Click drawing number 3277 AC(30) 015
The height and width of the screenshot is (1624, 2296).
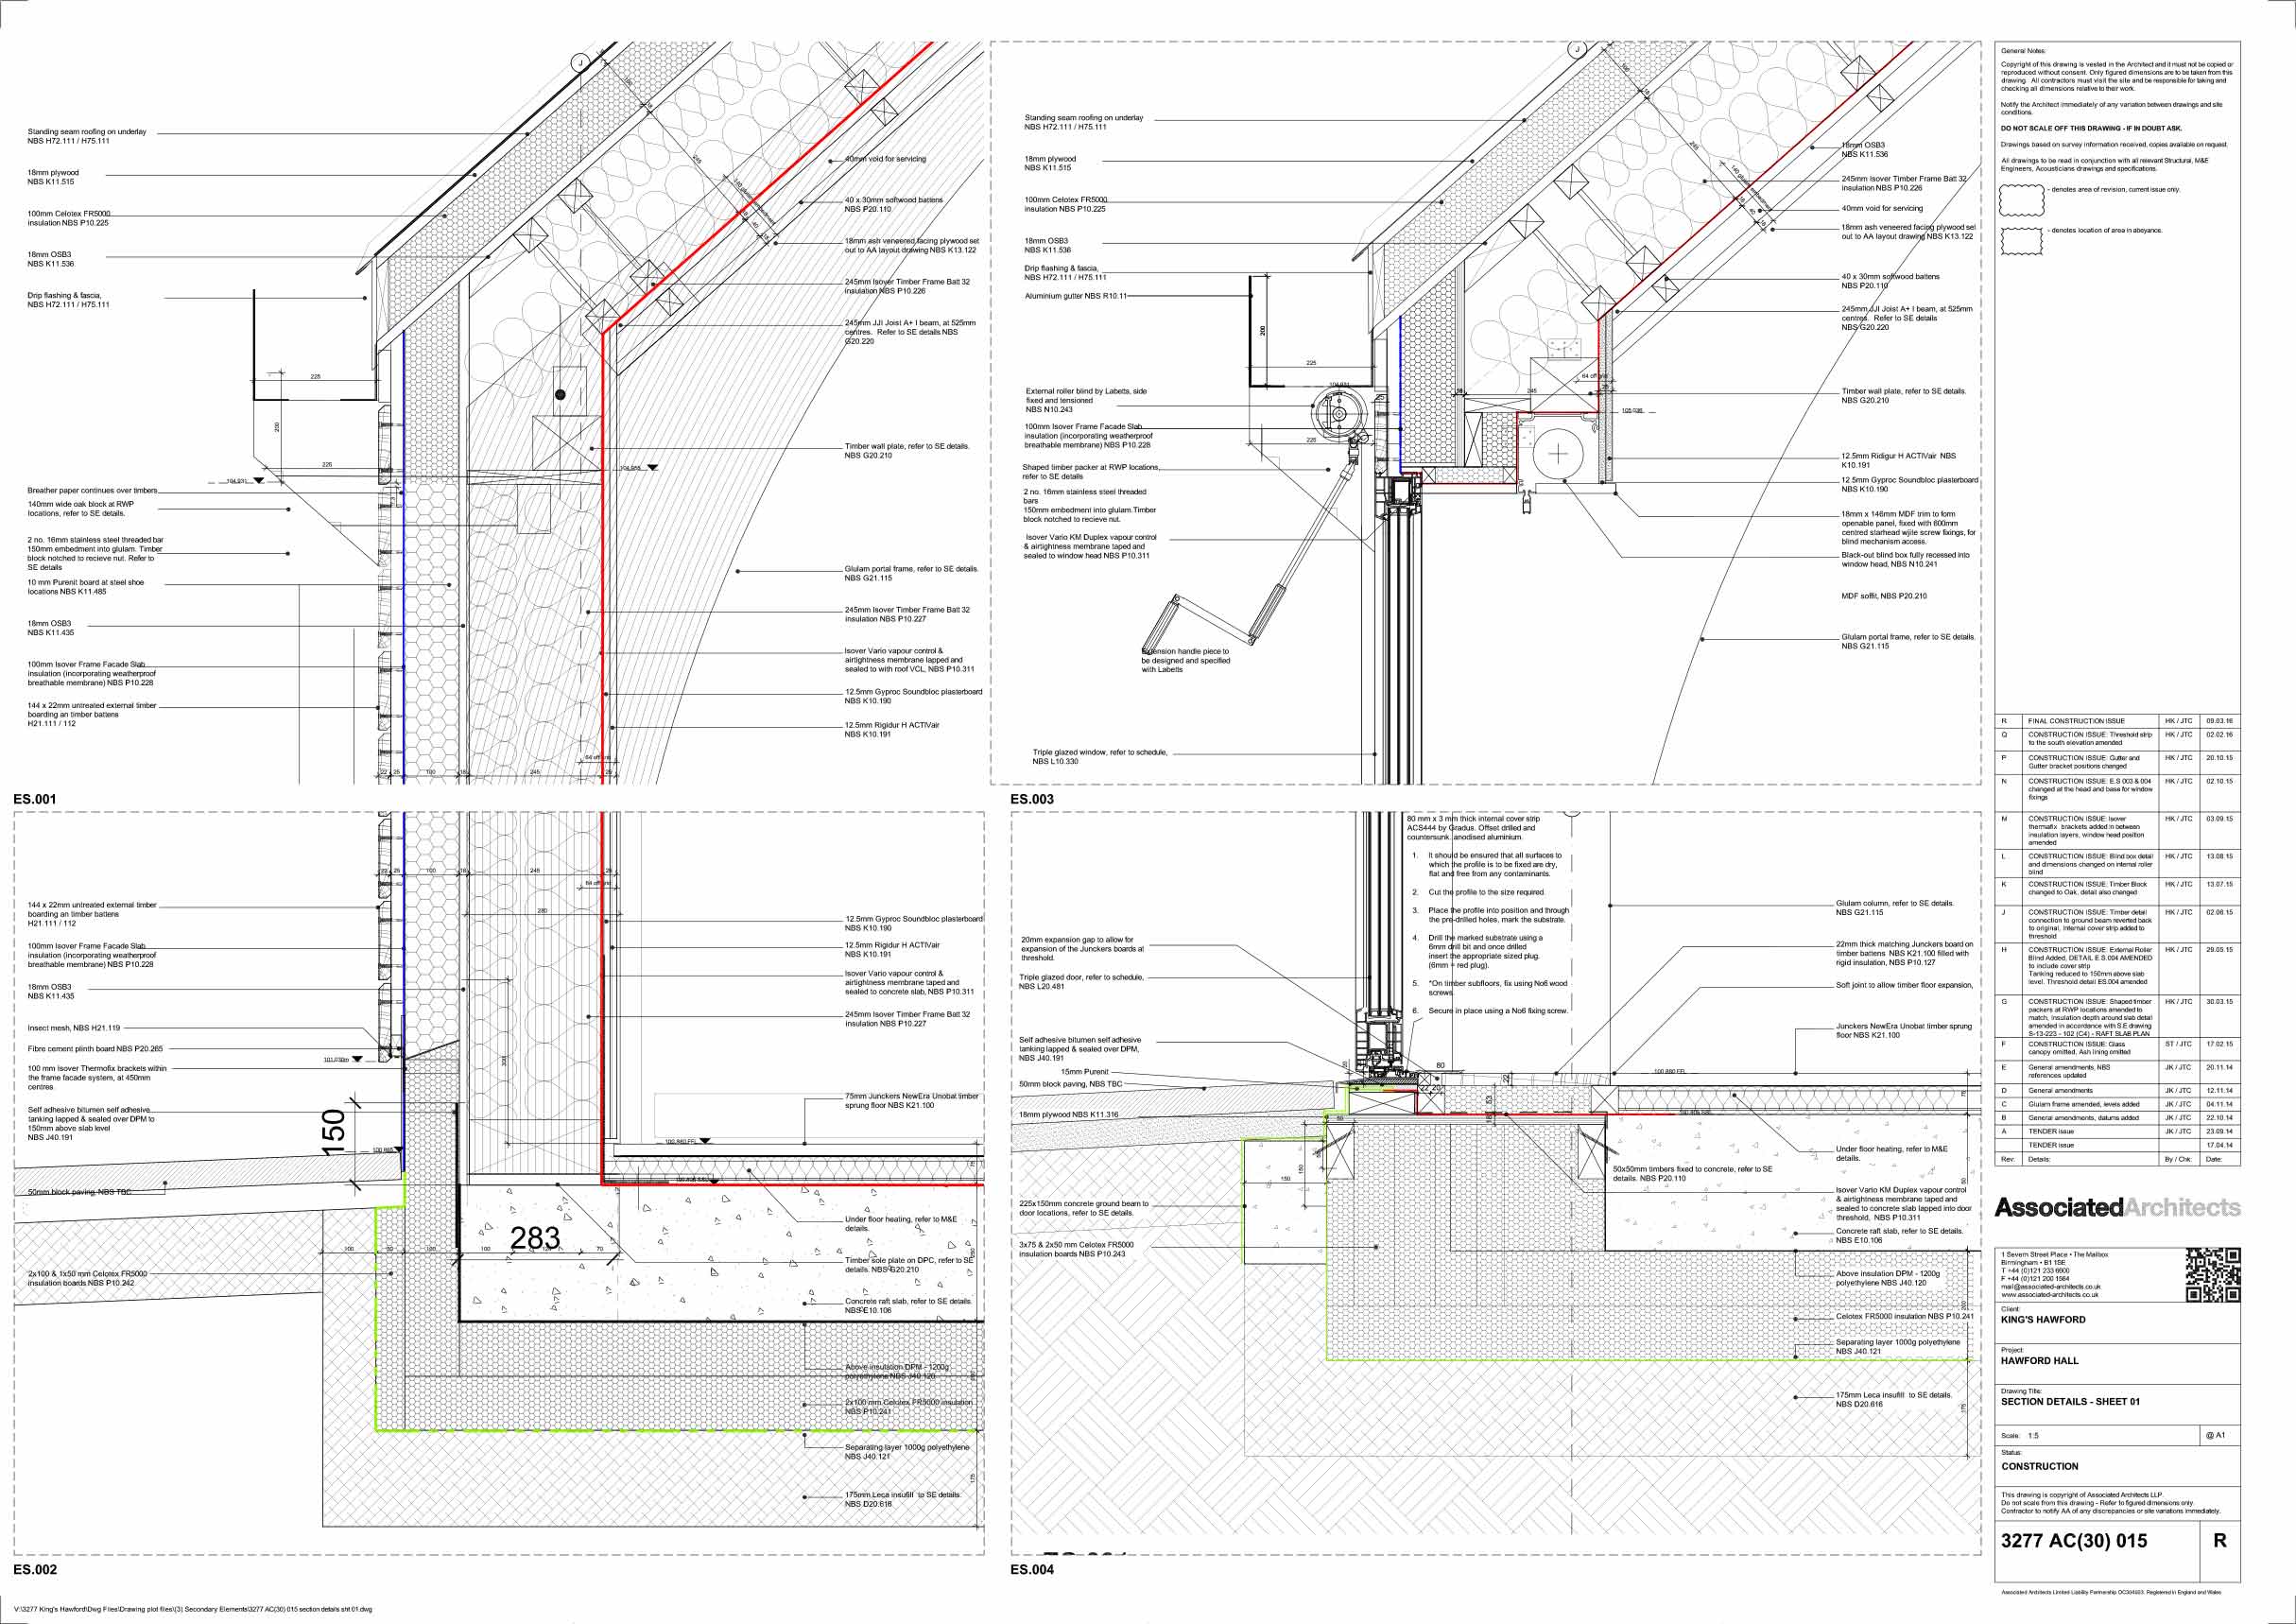(x=2074, y=1541)
